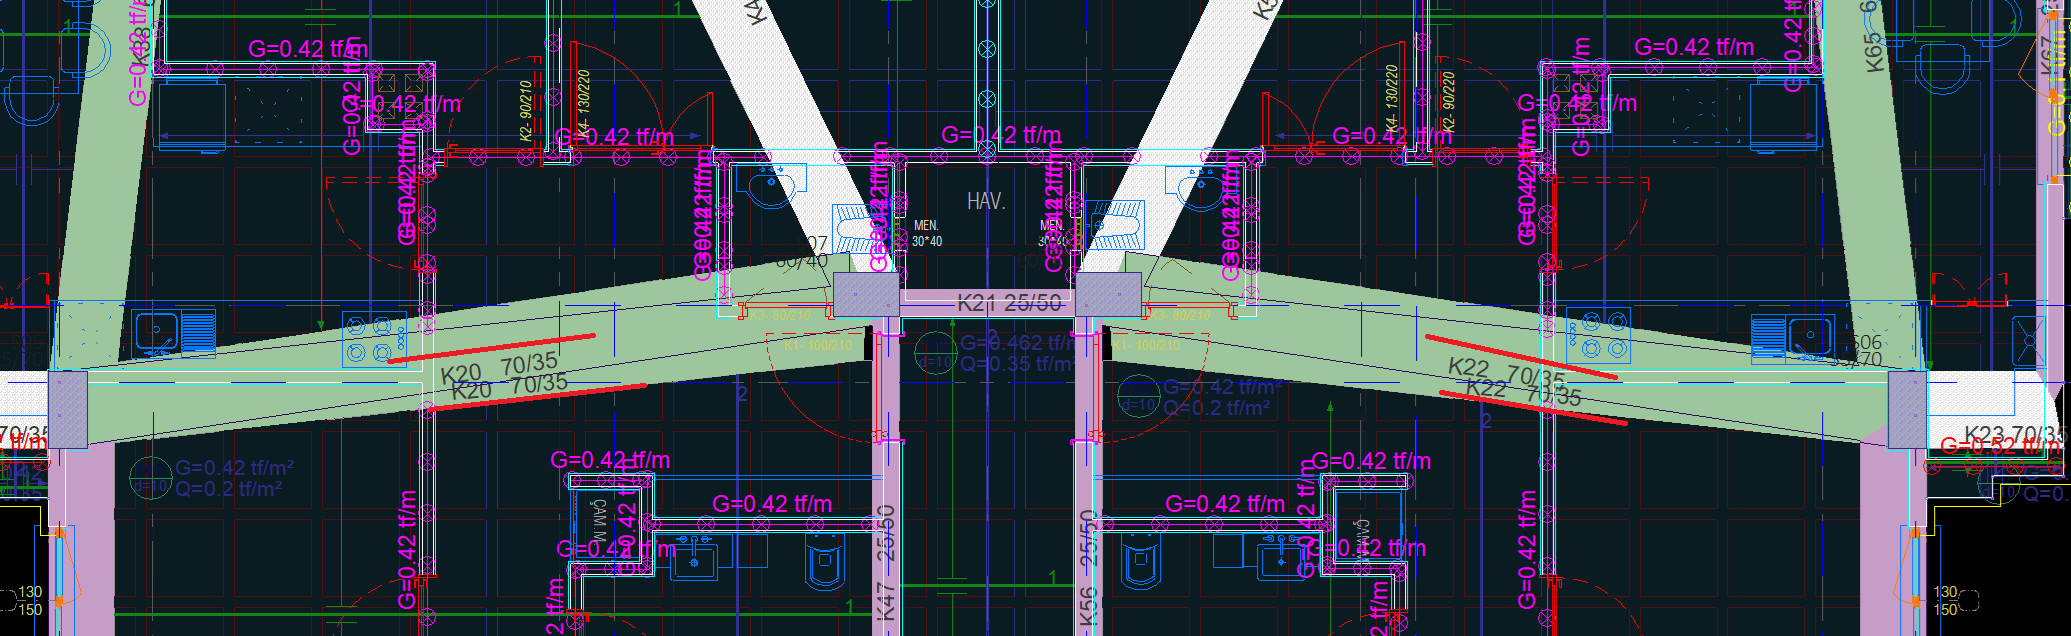Click the gray column at K21's left end

coord(866,295)
